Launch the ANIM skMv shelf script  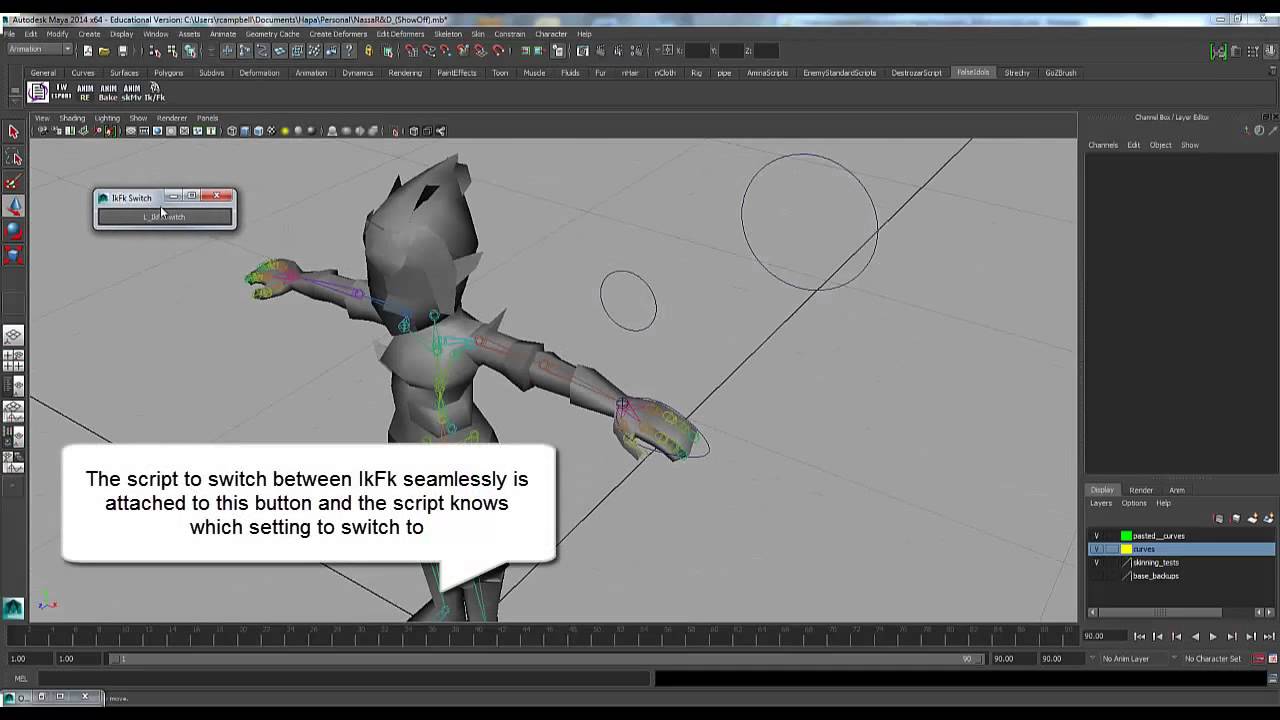131,92
